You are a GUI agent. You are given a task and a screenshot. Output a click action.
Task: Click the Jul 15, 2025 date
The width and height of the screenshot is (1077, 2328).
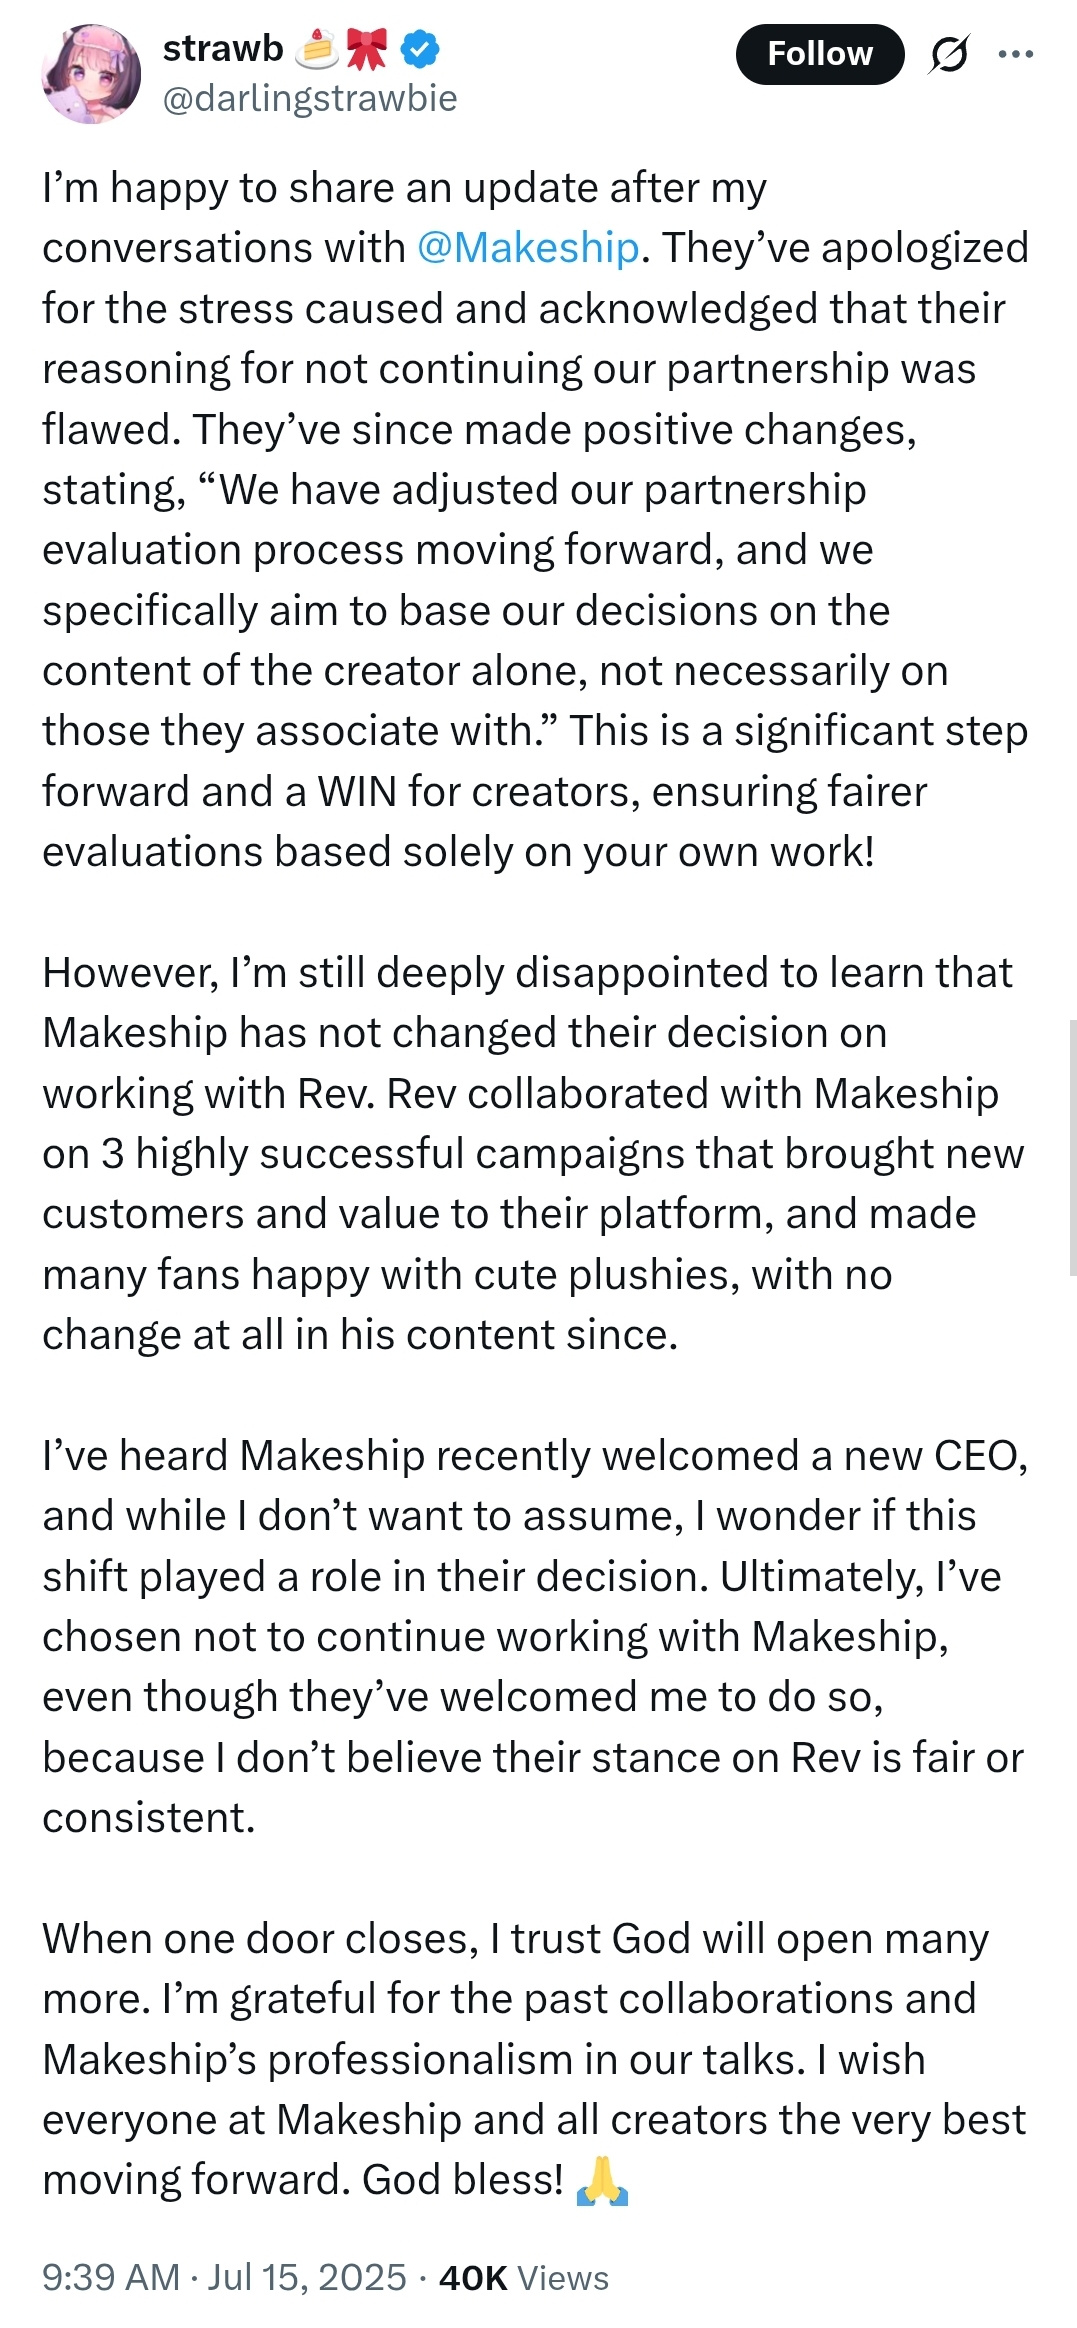pyautogui.click(x=307, y=2277)
